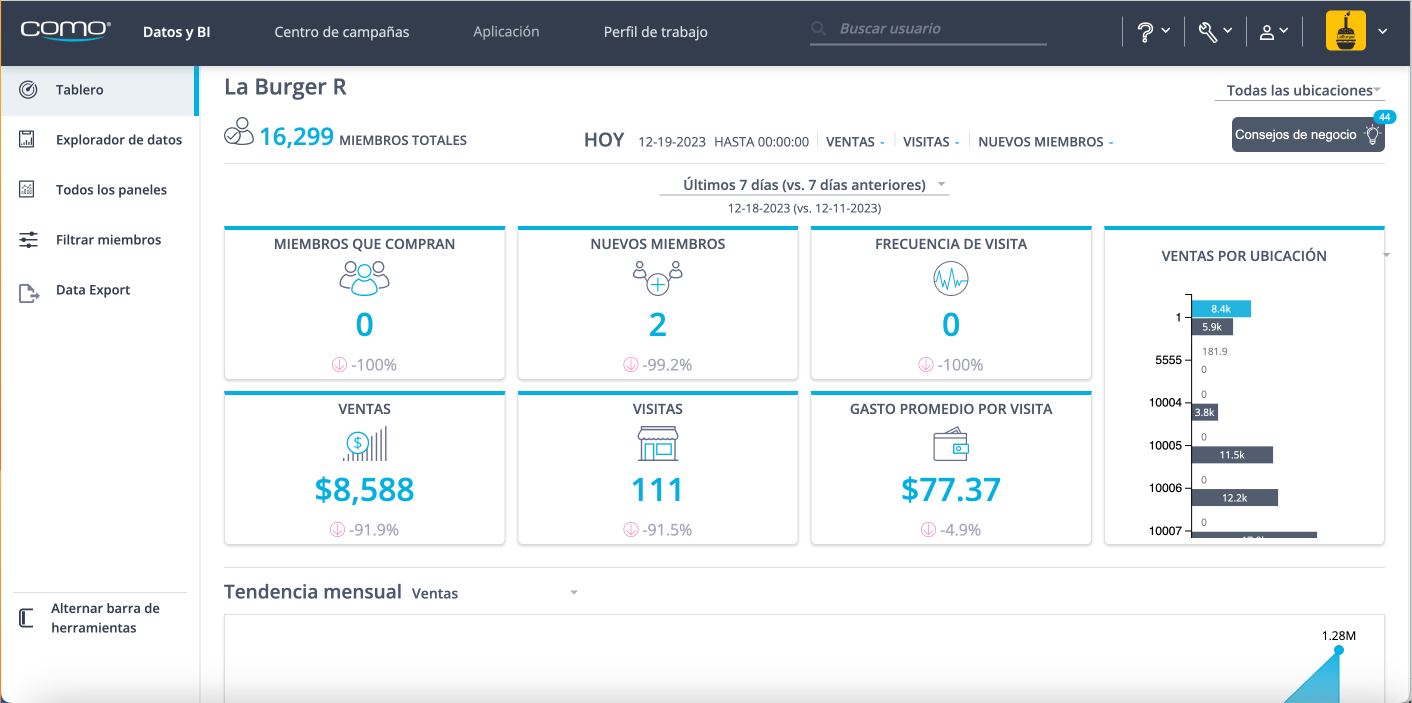Click the 3.8k bar for location 10004
The width and height of the screenshot is (1412, 703).
pyautogui.click(x=1204, y=412)
